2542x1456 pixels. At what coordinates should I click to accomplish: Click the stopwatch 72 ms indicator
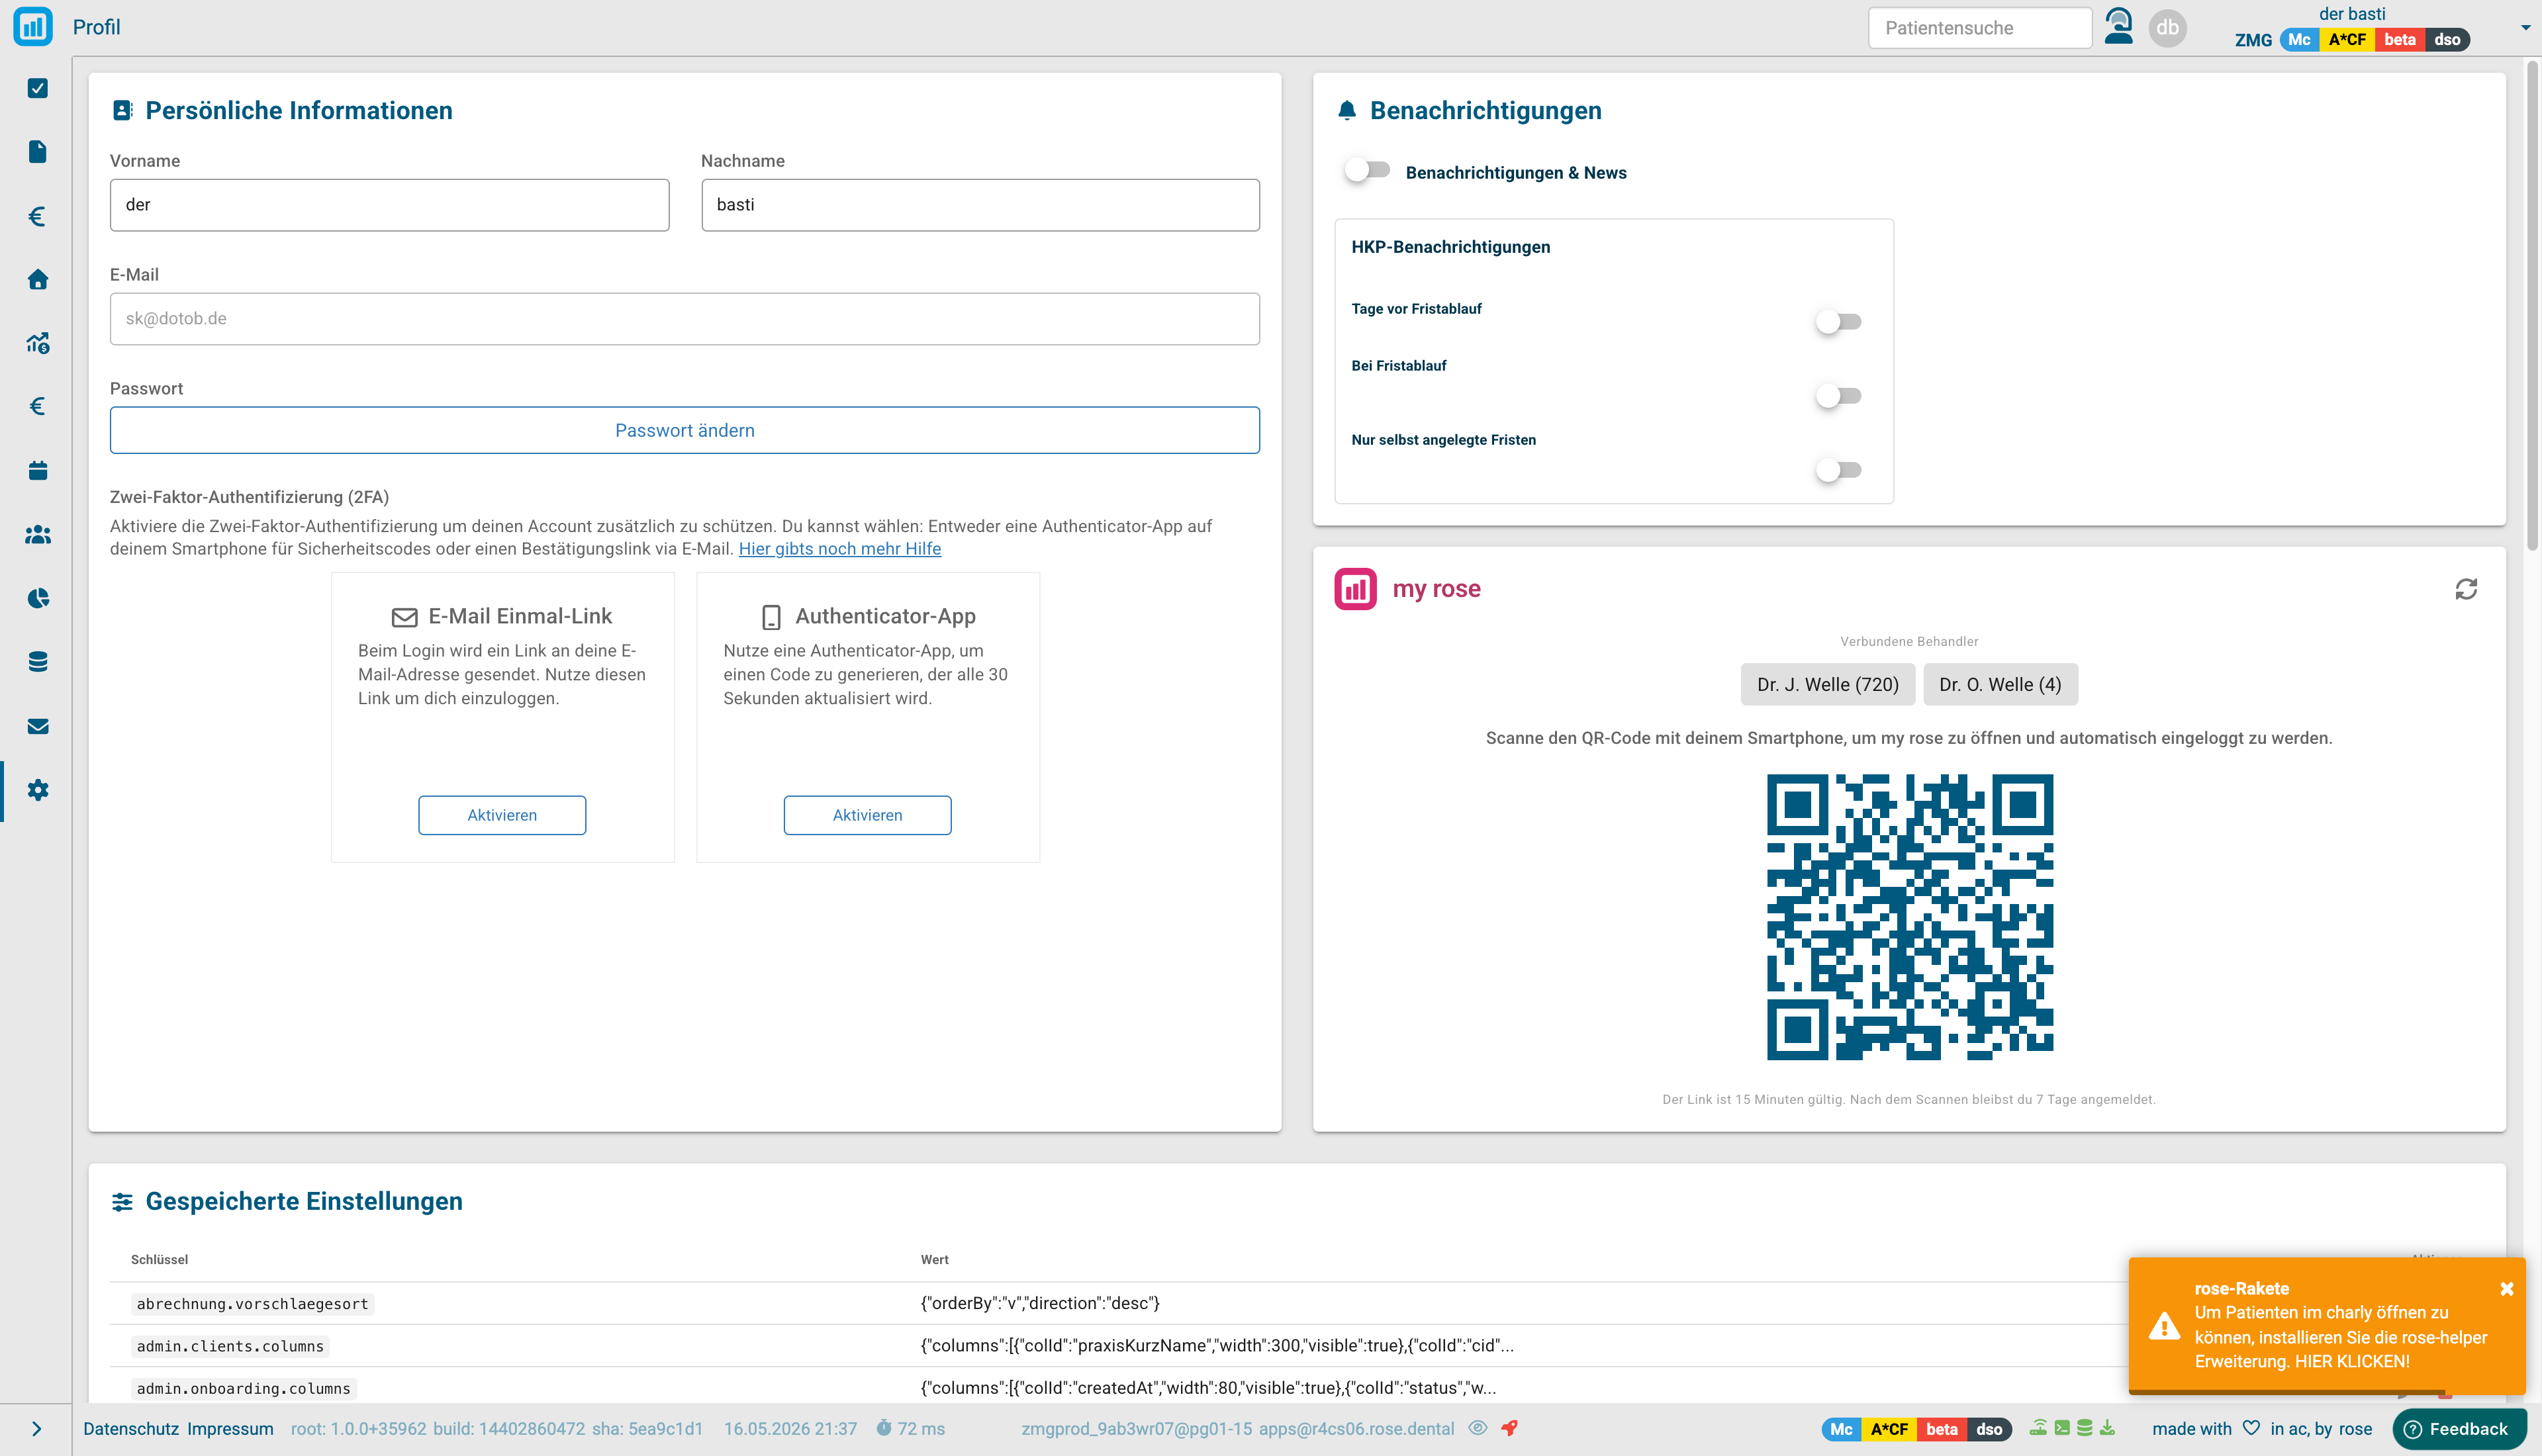pos(910,1429)
